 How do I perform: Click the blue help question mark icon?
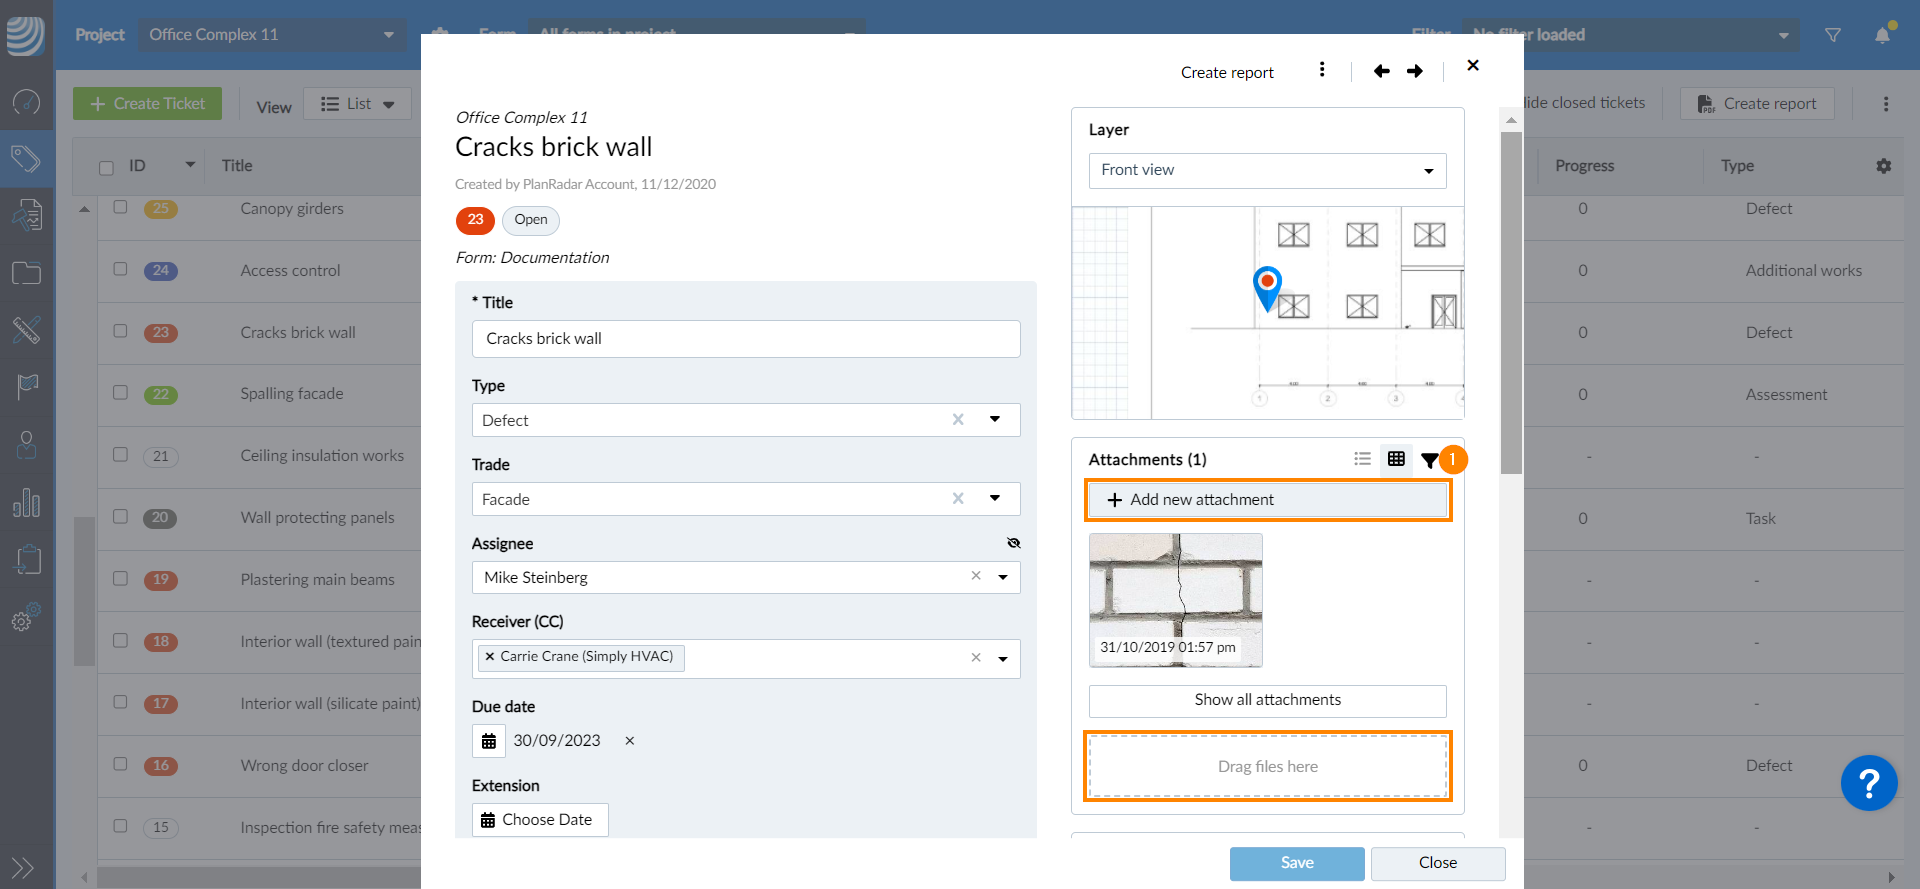coord(1868,782)
